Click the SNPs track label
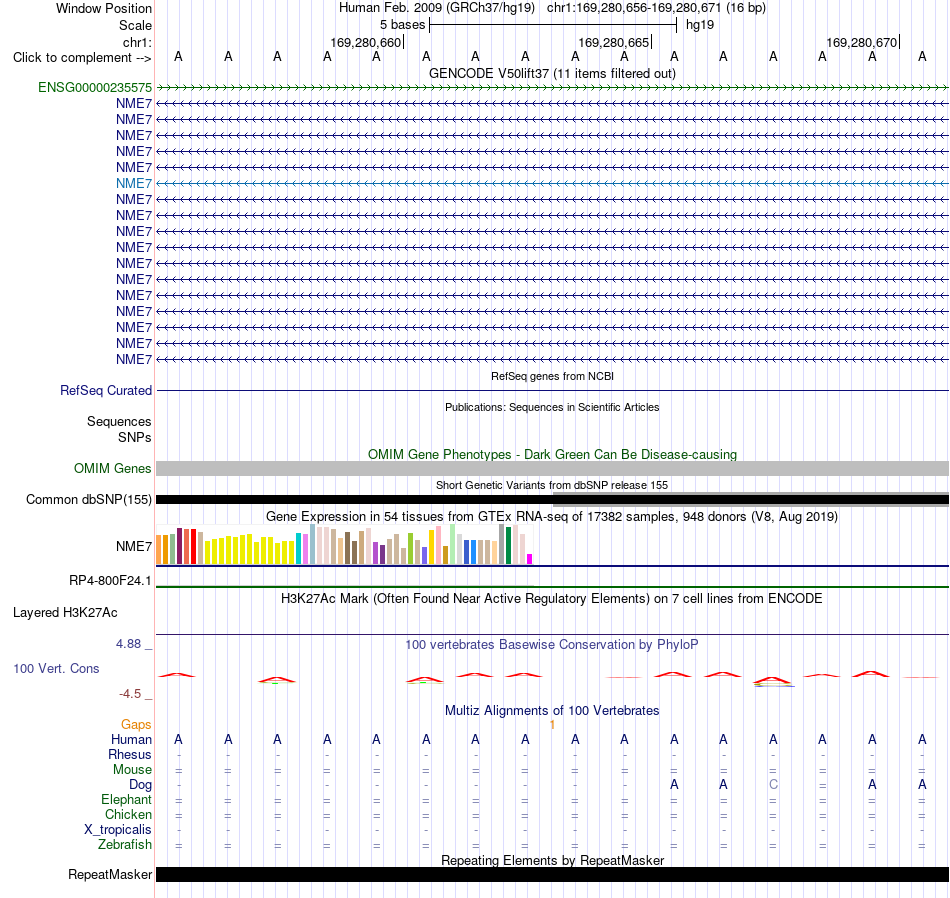 (x=135, y=437)
